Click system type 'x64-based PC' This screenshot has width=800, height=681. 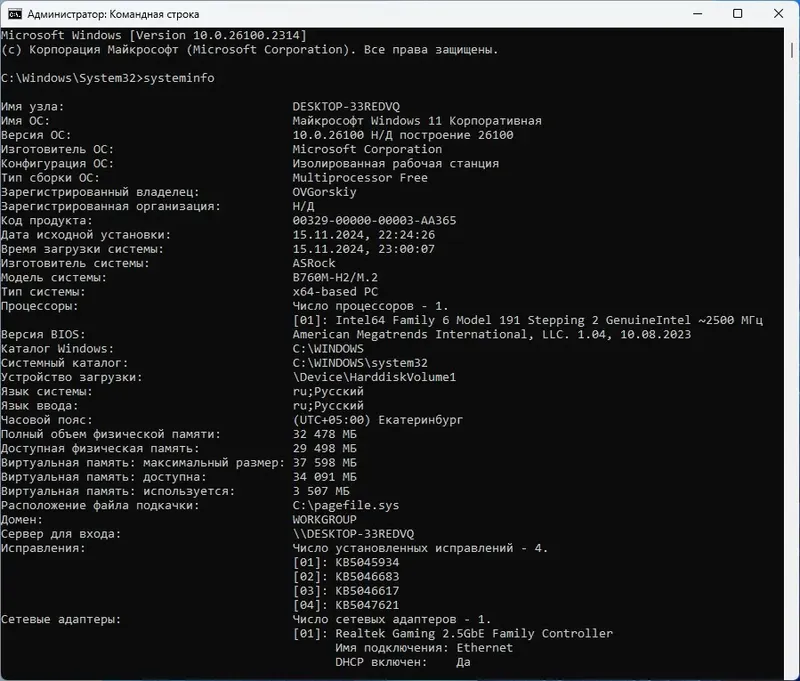(335, 292)
